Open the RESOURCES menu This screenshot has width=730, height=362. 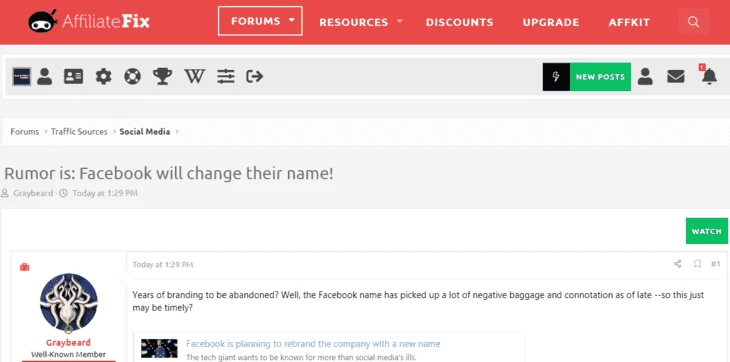tap(353, 22)
